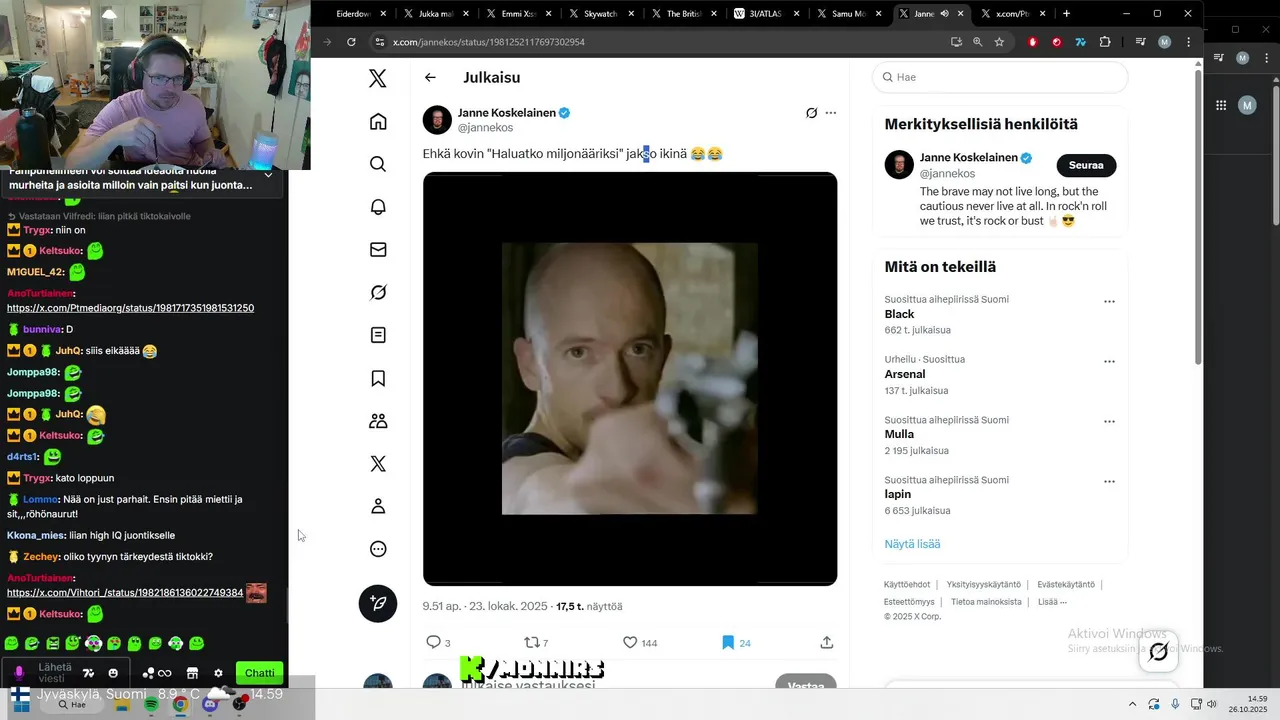The height and width of the screenshot is (720, 1280).
Task: Expand the Lisää footer menu
Action: (1052, 602)
